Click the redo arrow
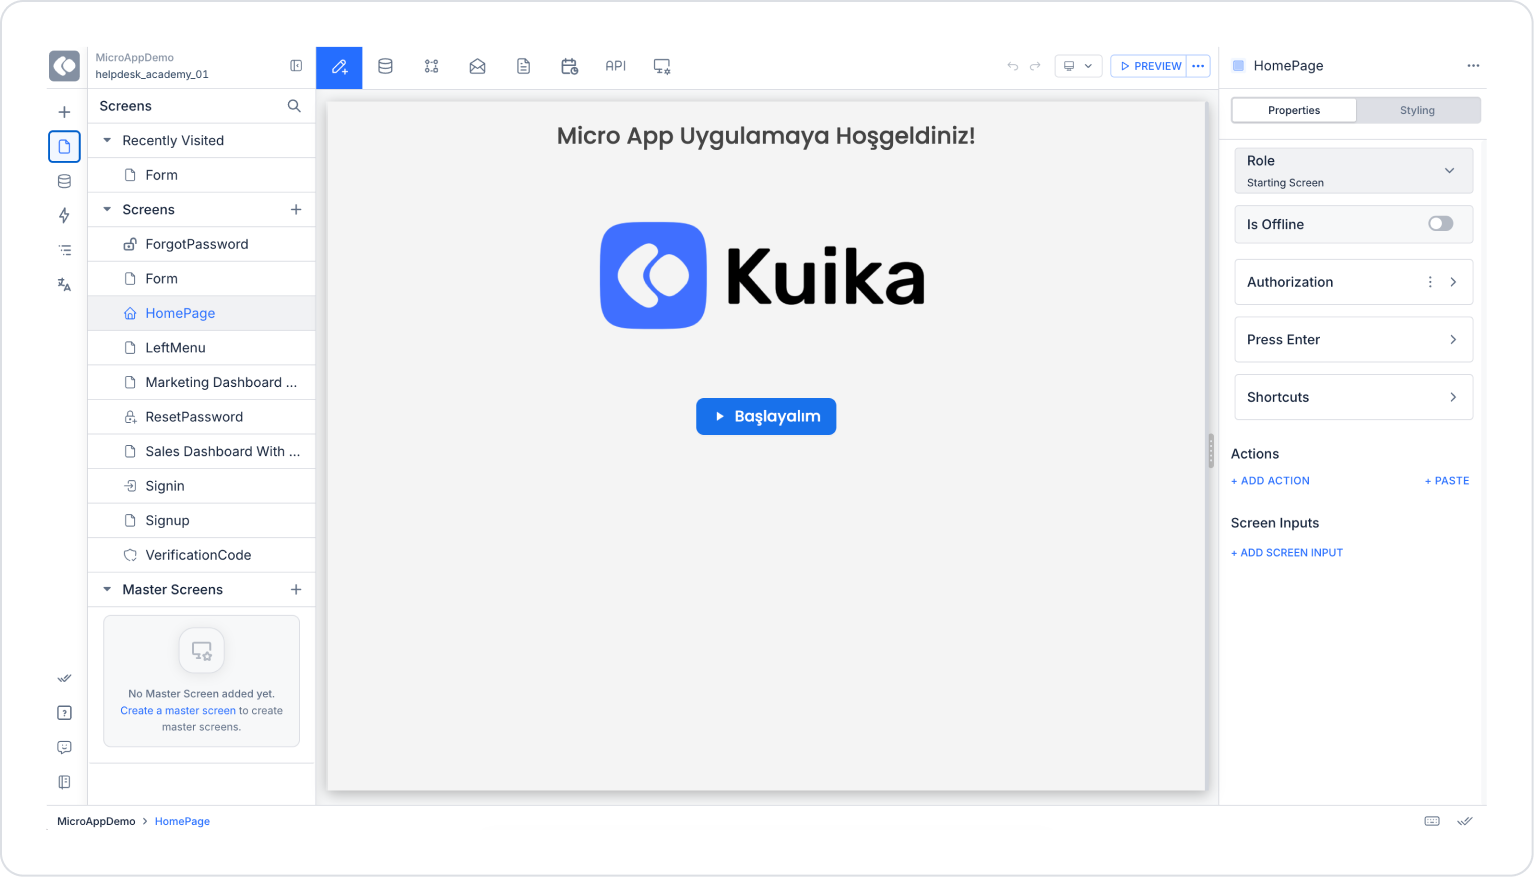This screenshot has height=877, width=1534. pyautogui.click(x=1035, y=66)
